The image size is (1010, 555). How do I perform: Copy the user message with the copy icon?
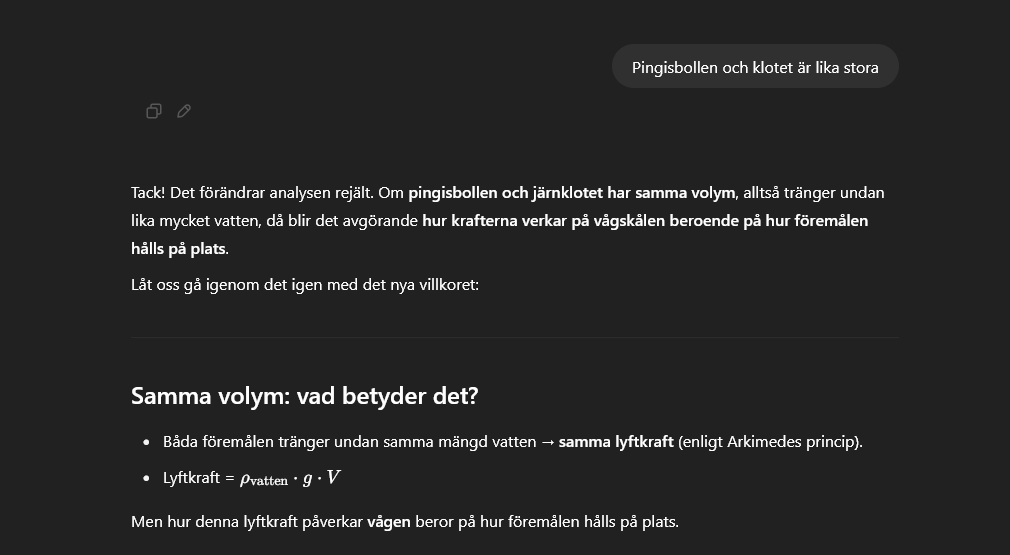[154, 111]
